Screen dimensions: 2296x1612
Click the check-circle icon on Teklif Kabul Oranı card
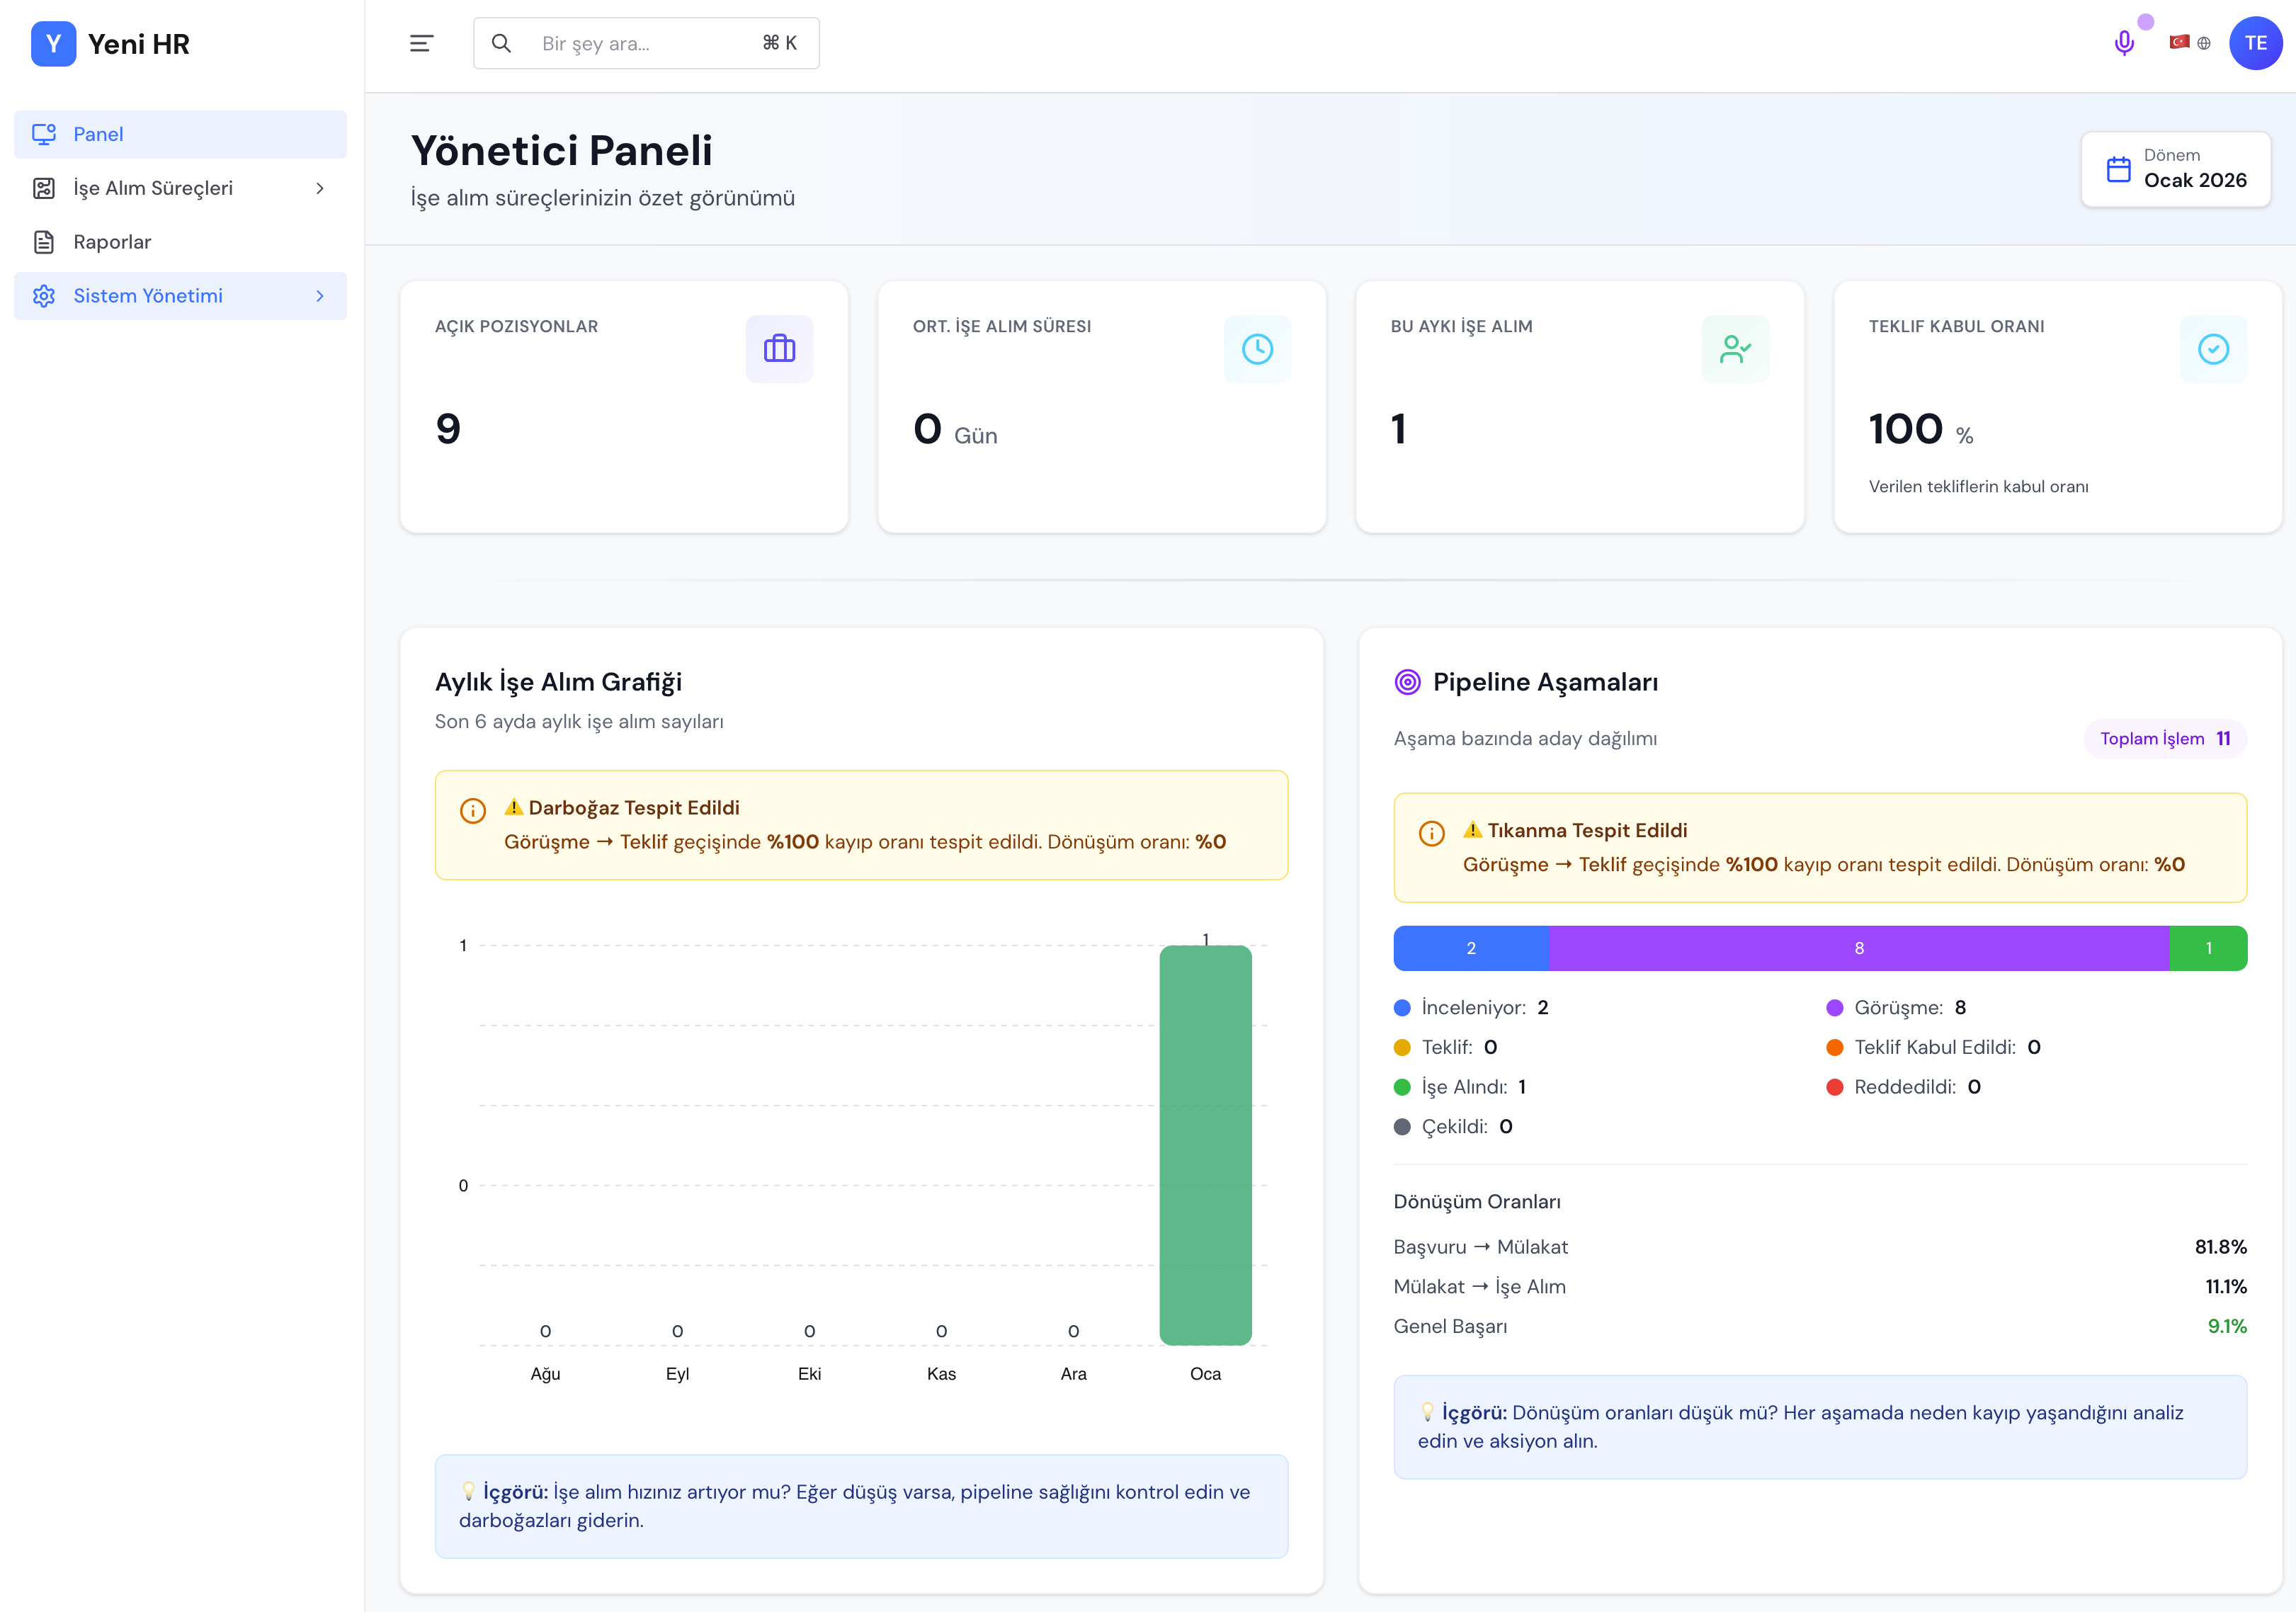click(2213, 349)
